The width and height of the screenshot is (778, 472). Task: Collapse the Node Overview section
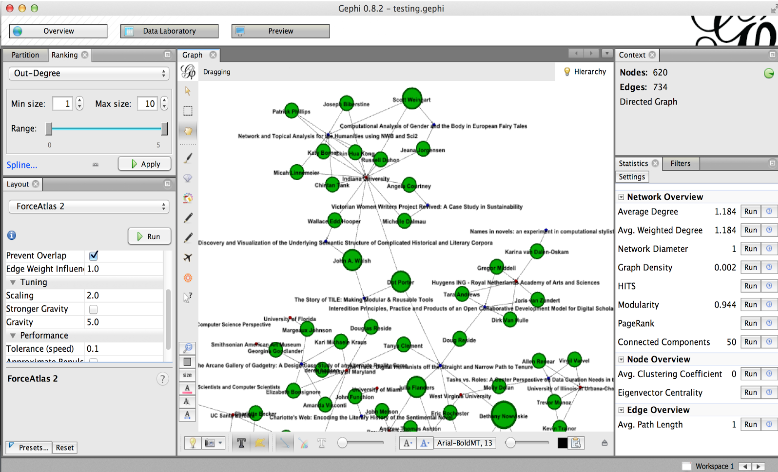[x=621, y=359]
